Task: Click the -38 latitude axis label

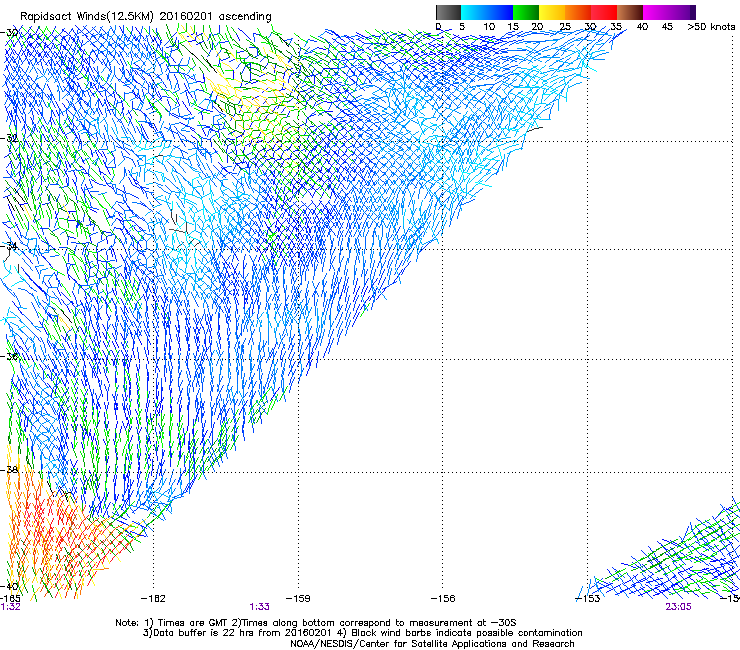Action: click(x=9, y=470)
